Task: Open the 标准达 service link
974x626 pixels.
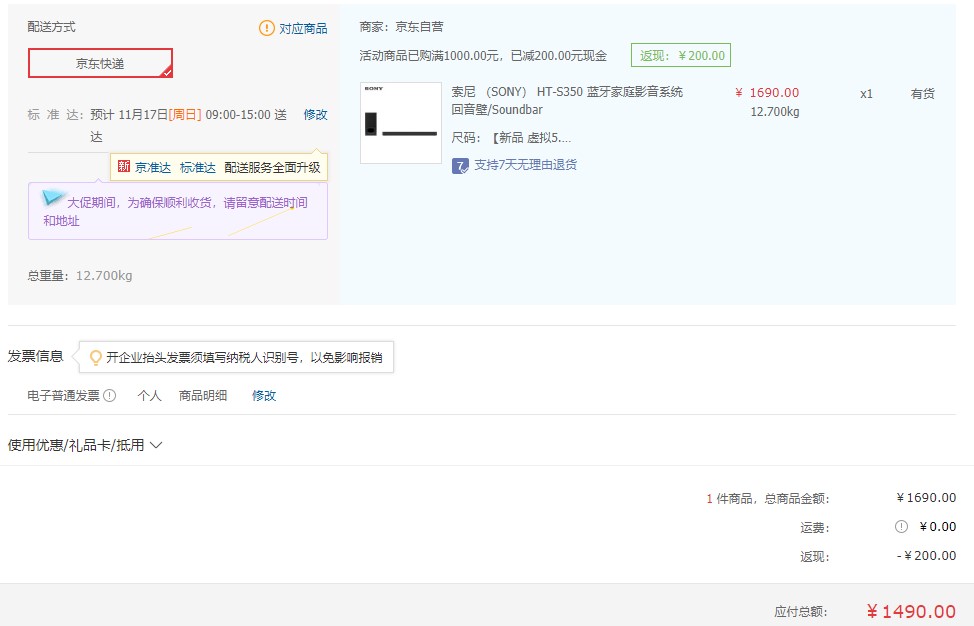Action: [198, 168]
